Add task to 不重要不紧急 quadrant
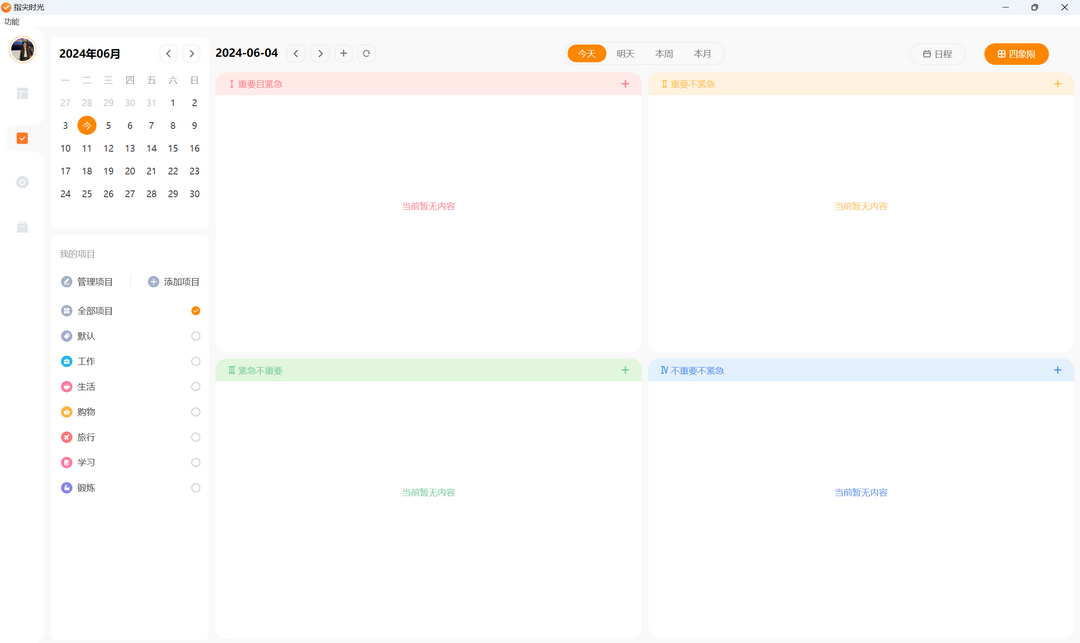The height and width of the screenshot is (643, 1080). 1057,370
